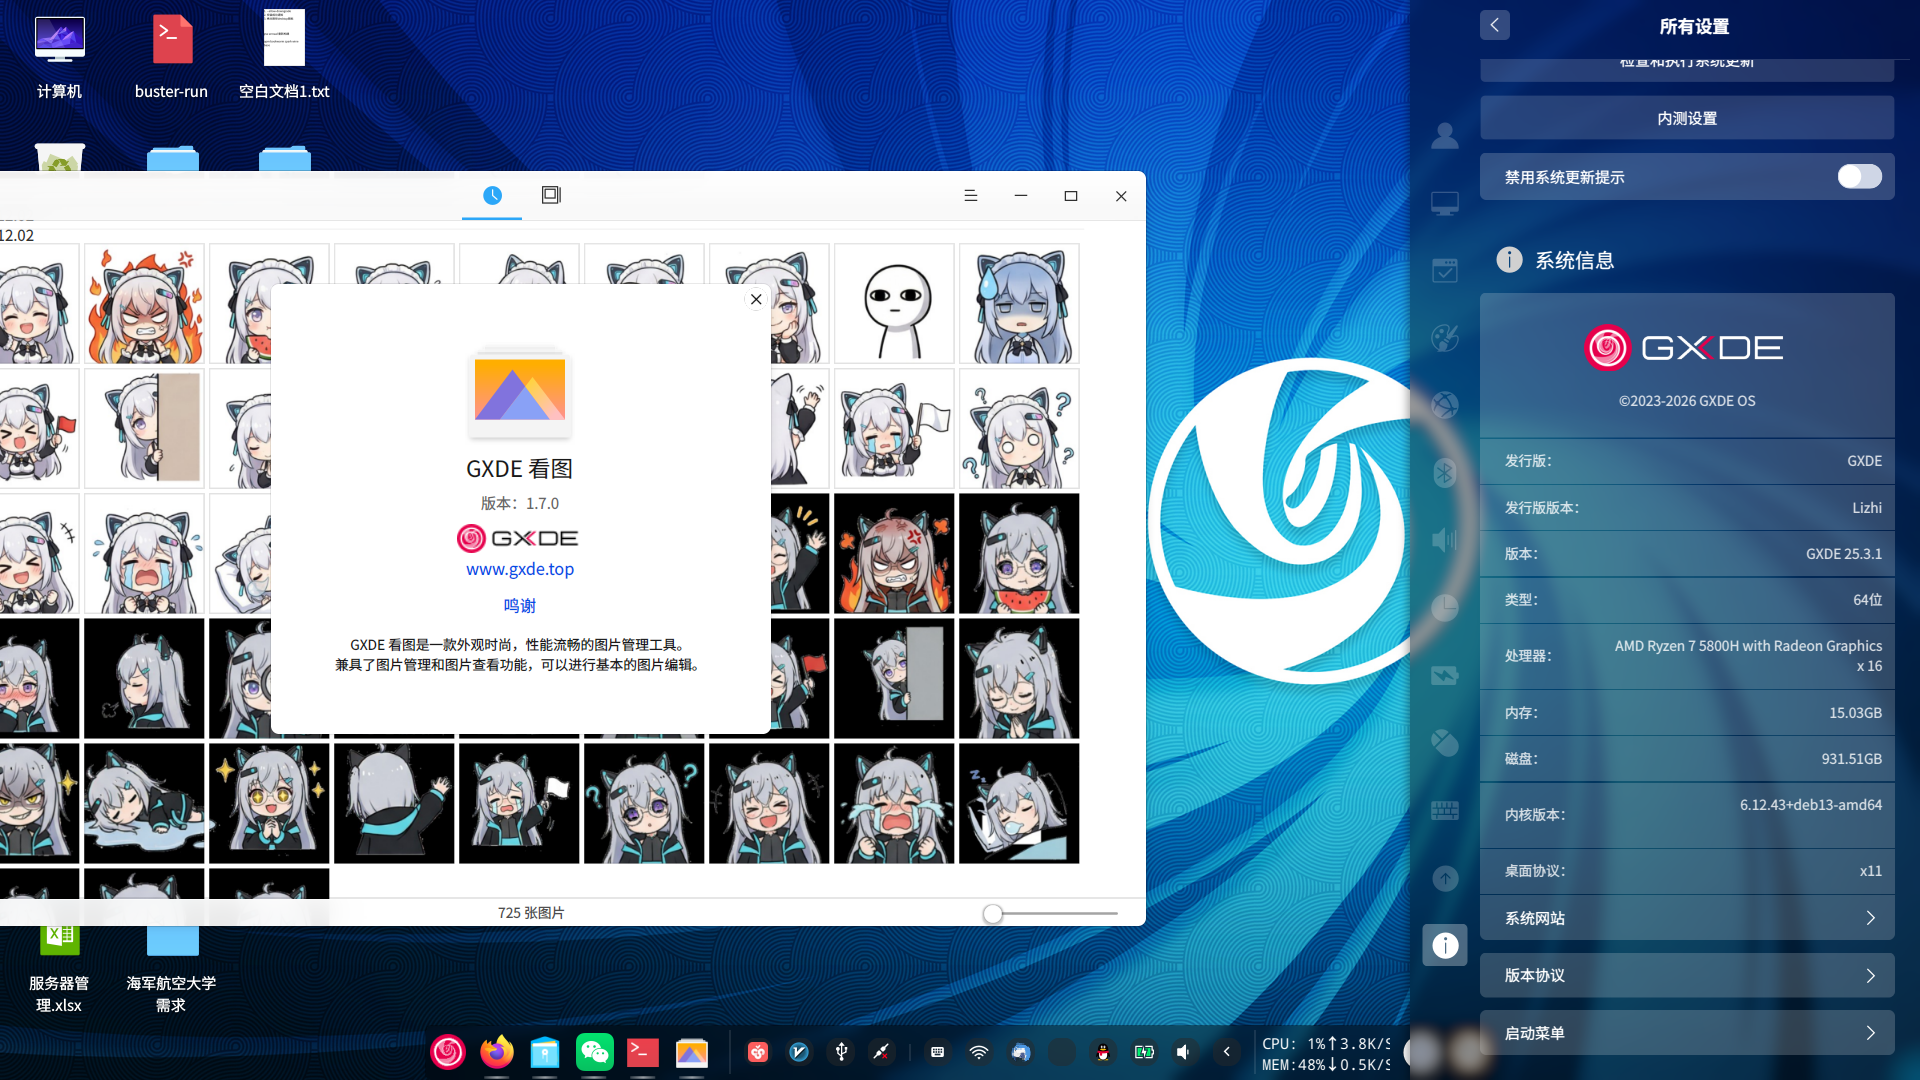Launch Firefox from the dock
The image size is (1920, 1080).
point(497,1051)
